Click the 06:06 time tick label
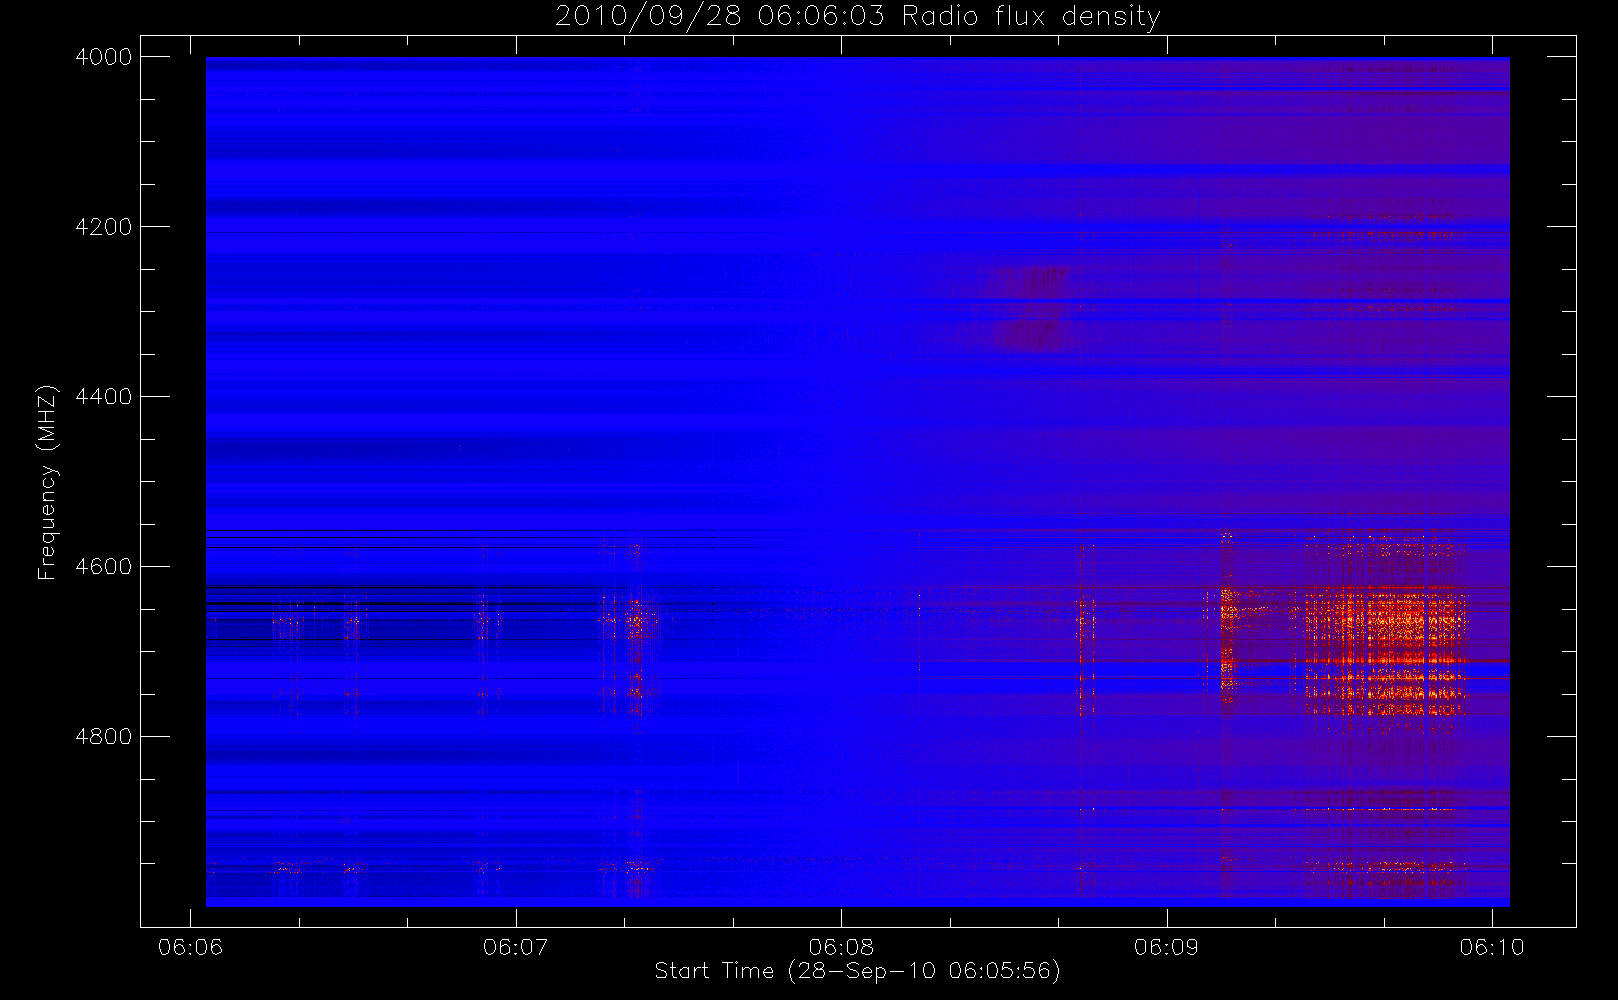Image resolution: width=1618 pixels, height=1000 pixels. click(190, 947)
